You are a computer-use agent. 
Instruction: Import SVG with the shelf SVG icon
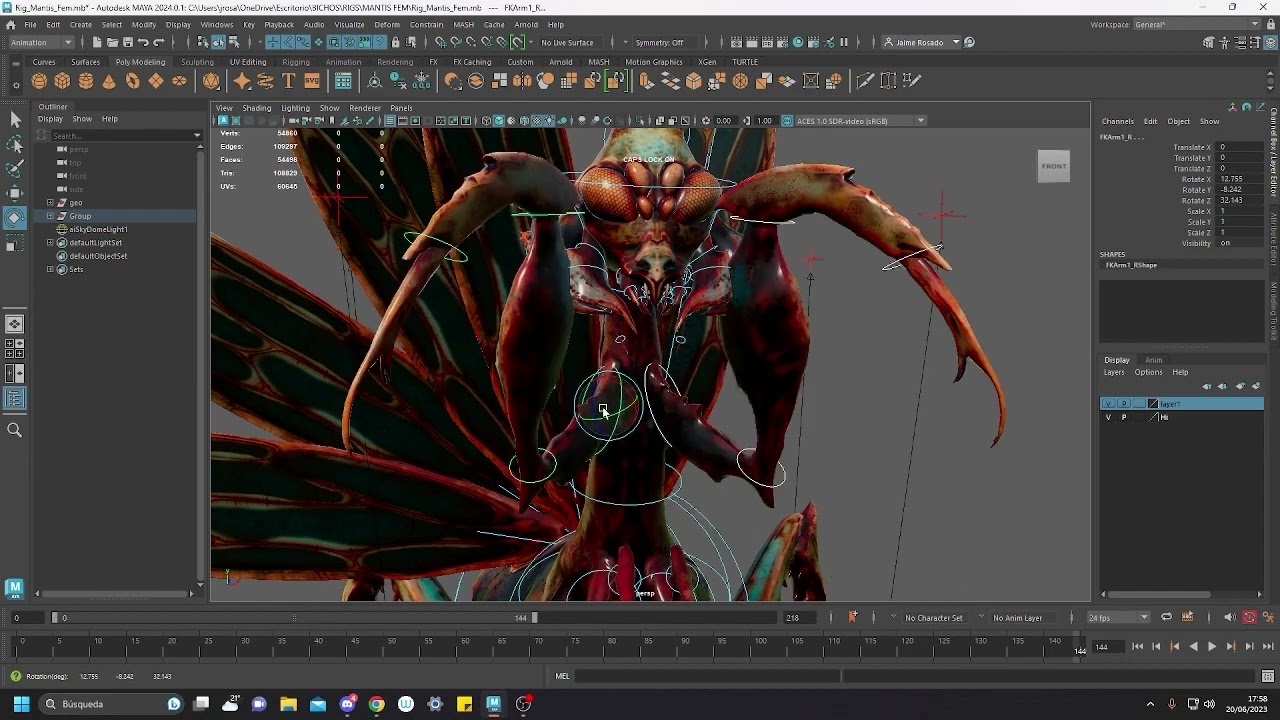(x=312, y=81)
